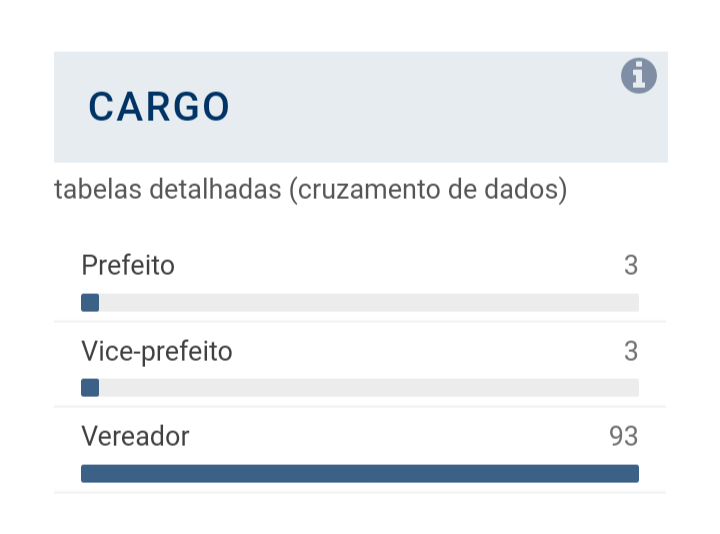
Task: Click the grey empty portion of Prefeito bar
Action: point(369,303)
